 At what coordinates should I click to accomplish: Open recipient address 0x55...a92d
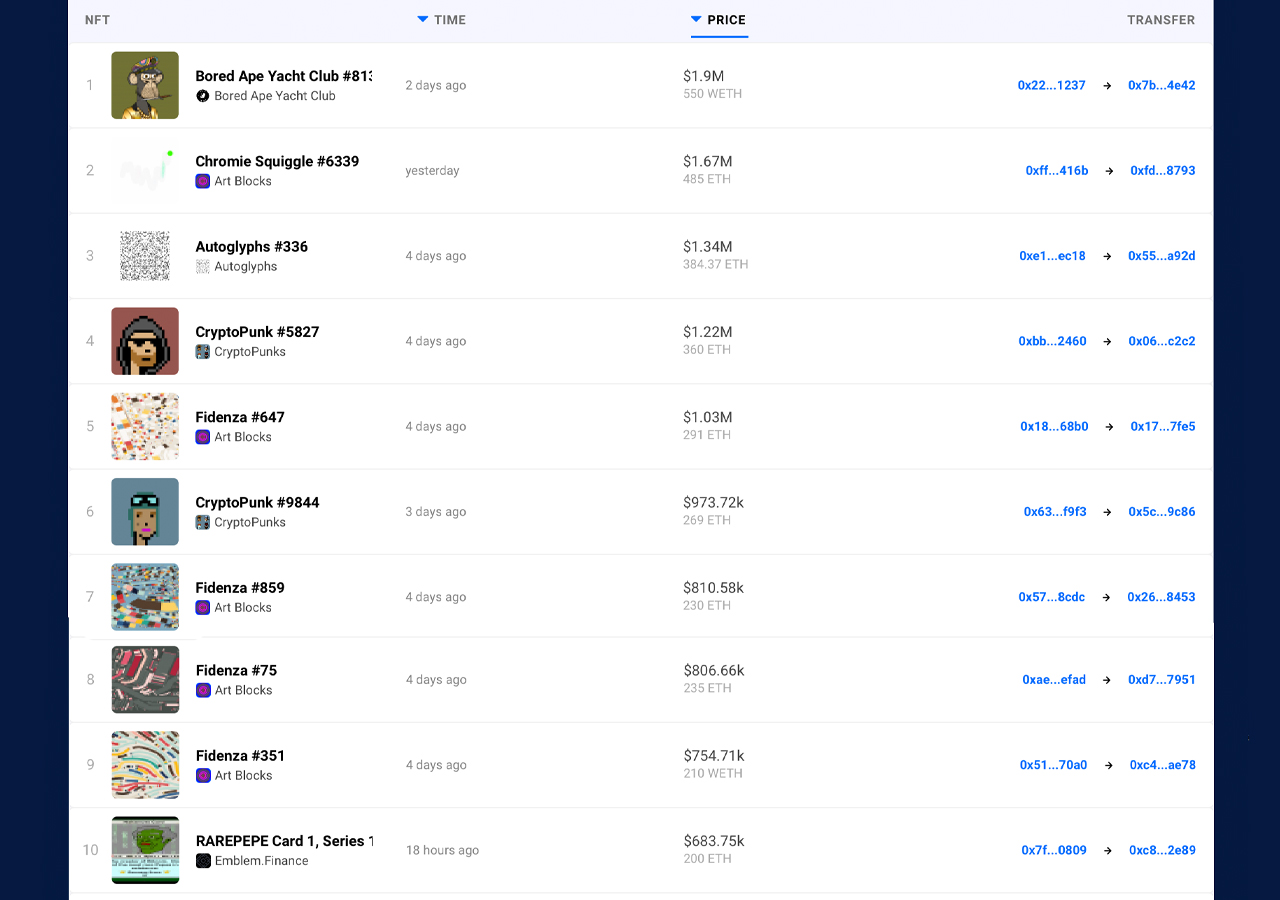click(1162, 256)
